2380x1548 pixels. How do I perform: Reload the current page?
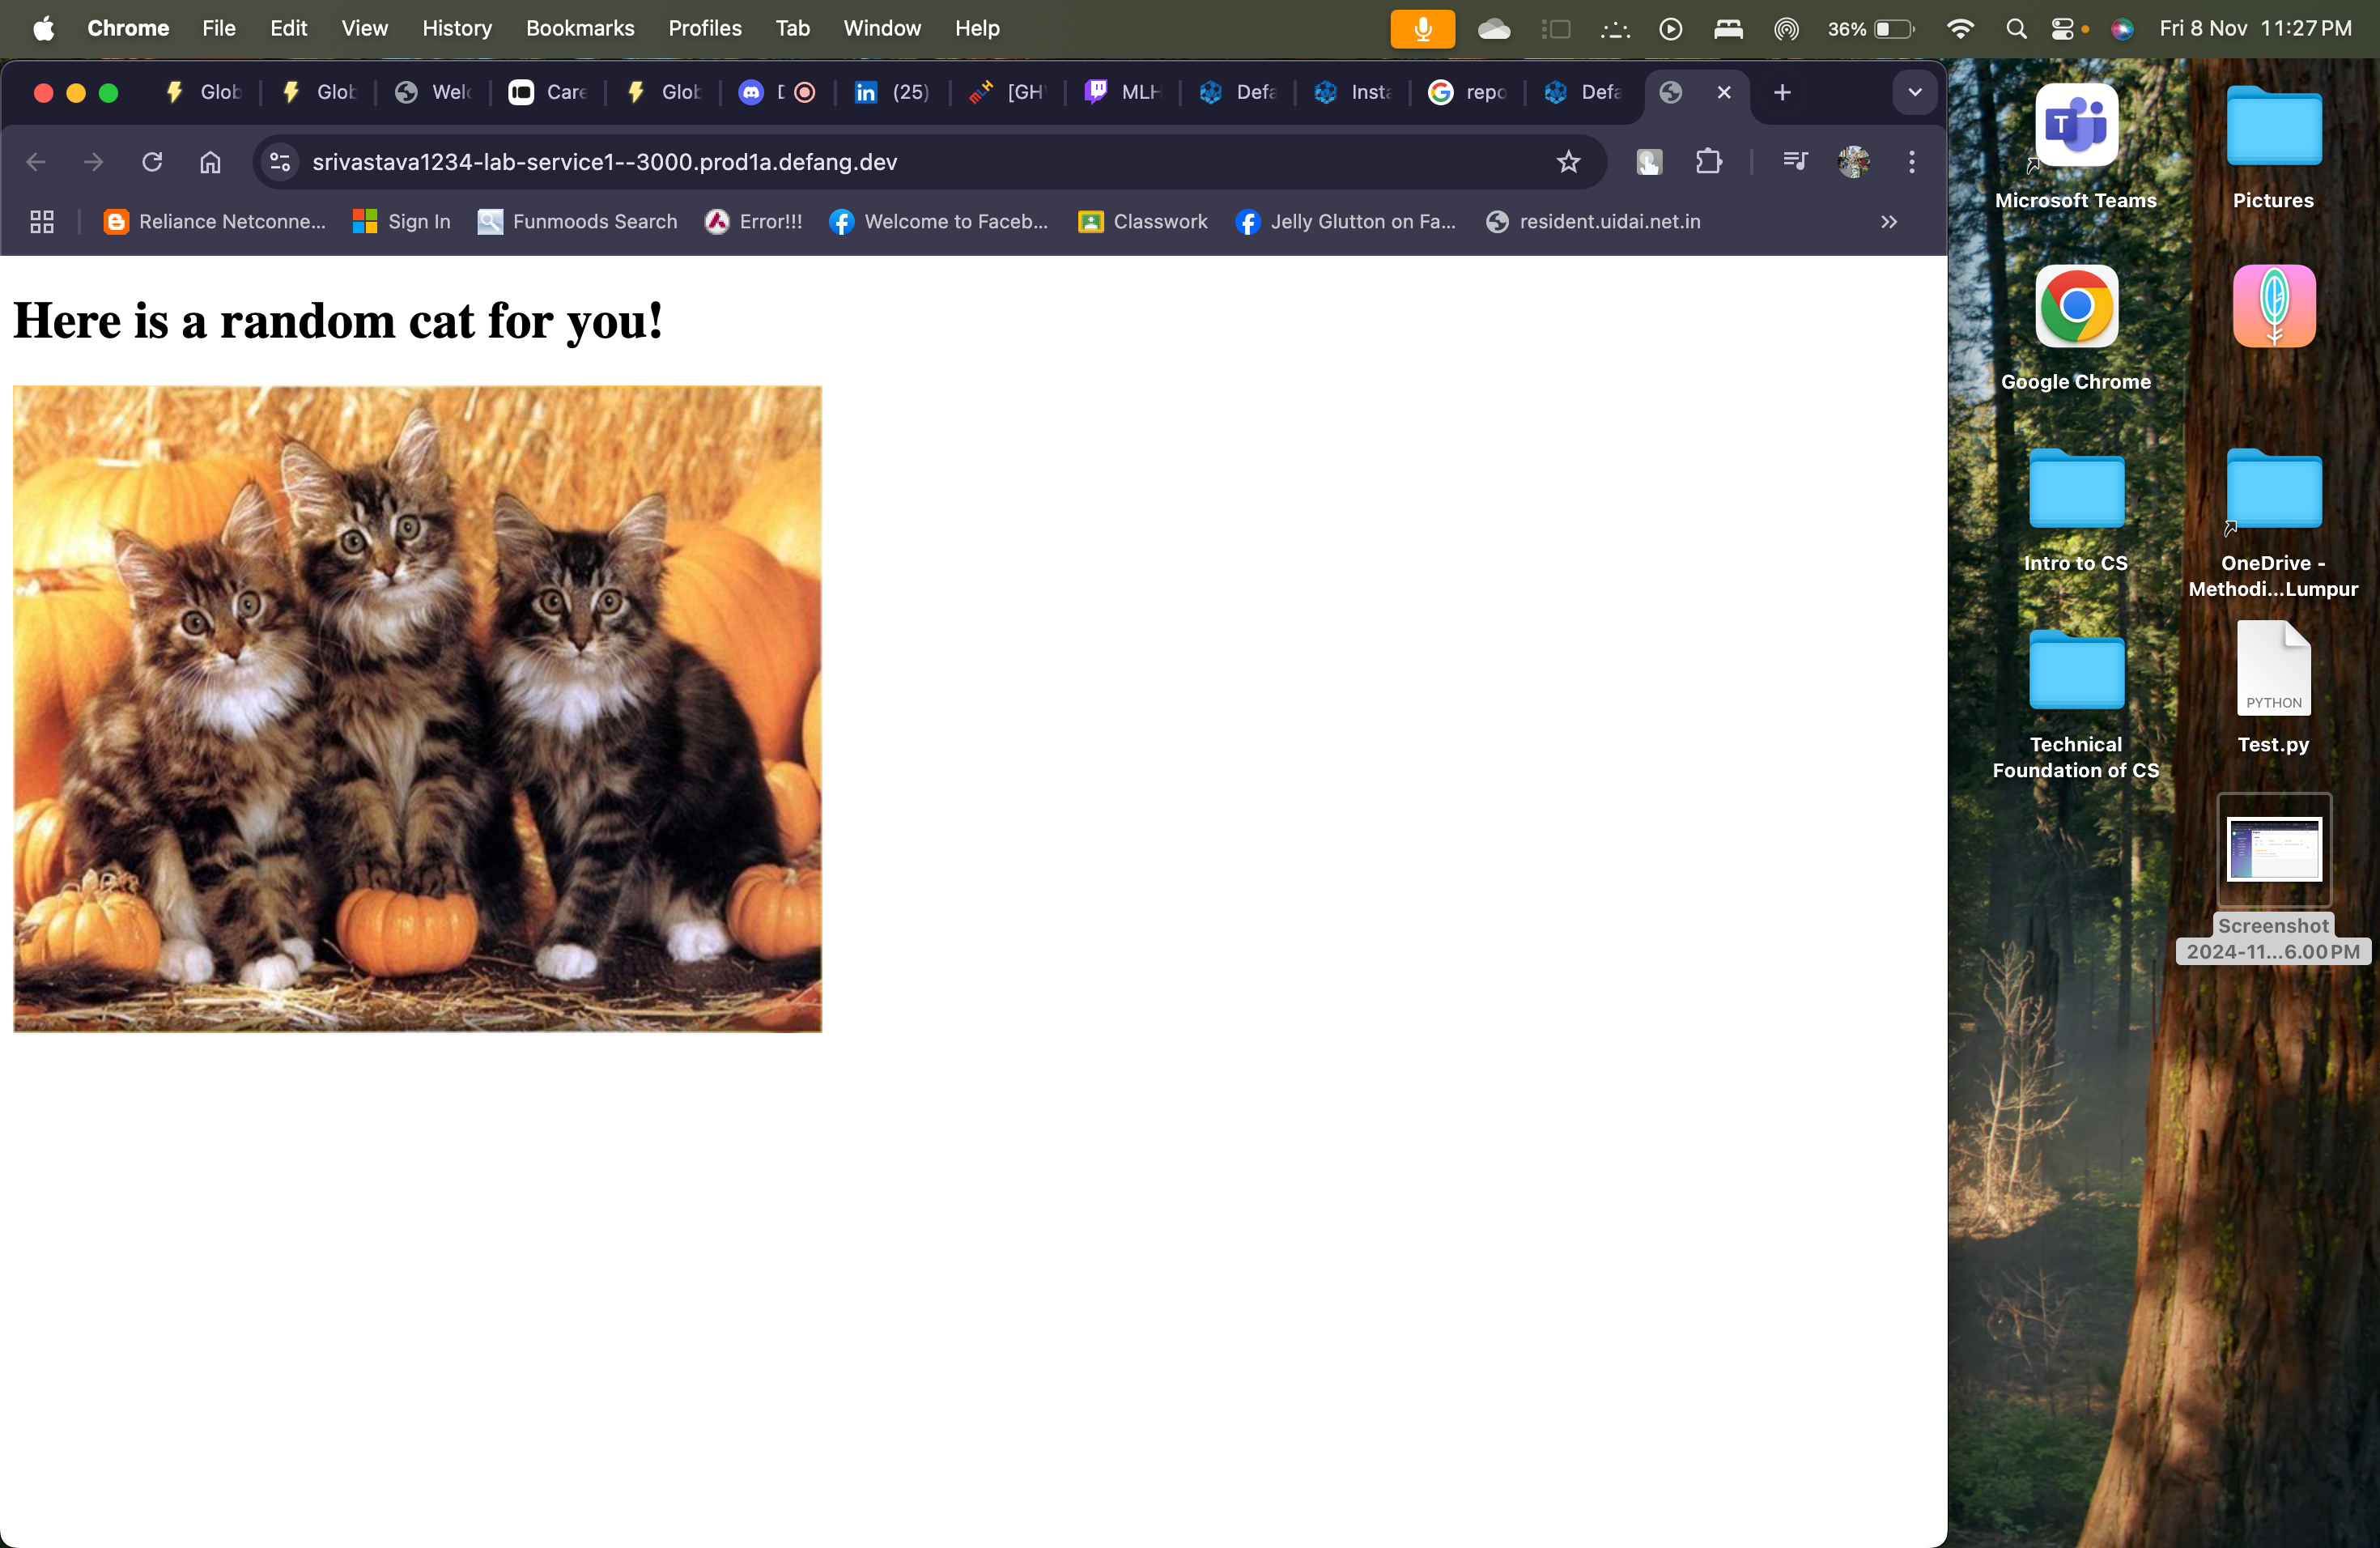click(152, 162)
